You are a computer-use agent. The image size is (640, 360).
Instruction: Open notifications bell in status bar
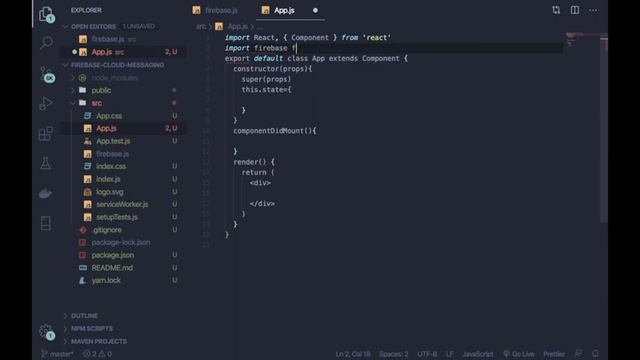tap(595, 353)
